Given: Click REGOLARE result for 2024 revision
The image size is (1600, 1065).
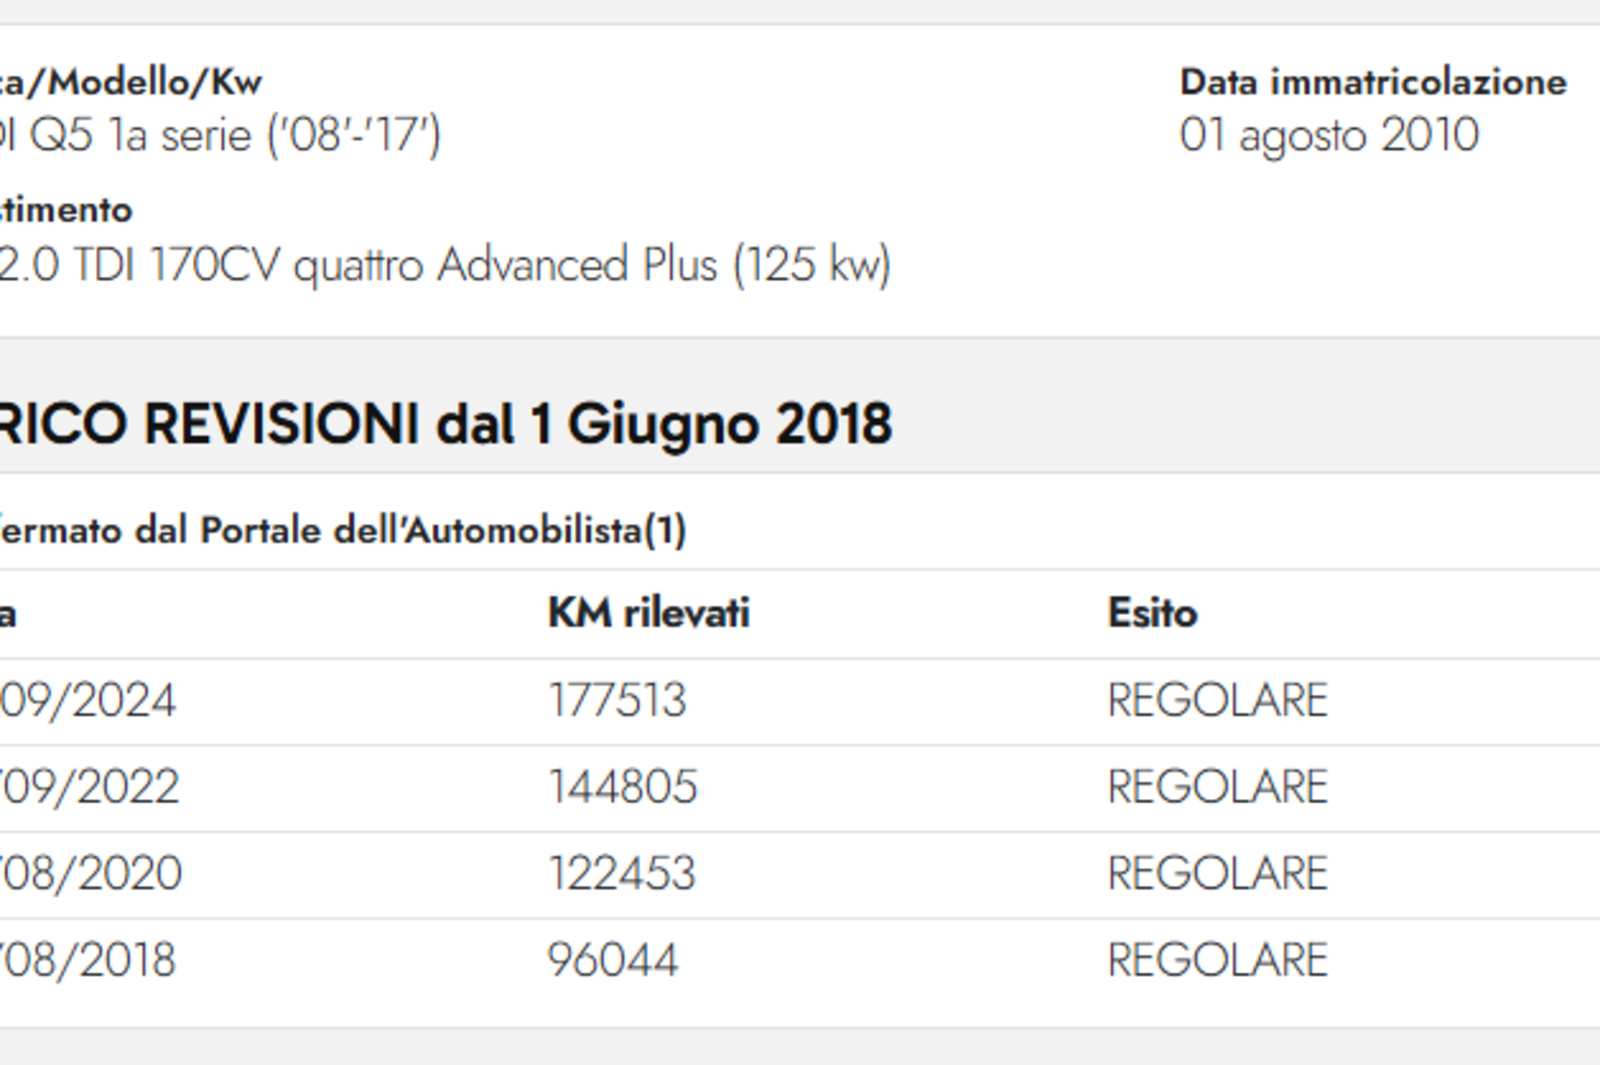Looking at the screenshot, I should point(1217,700).
